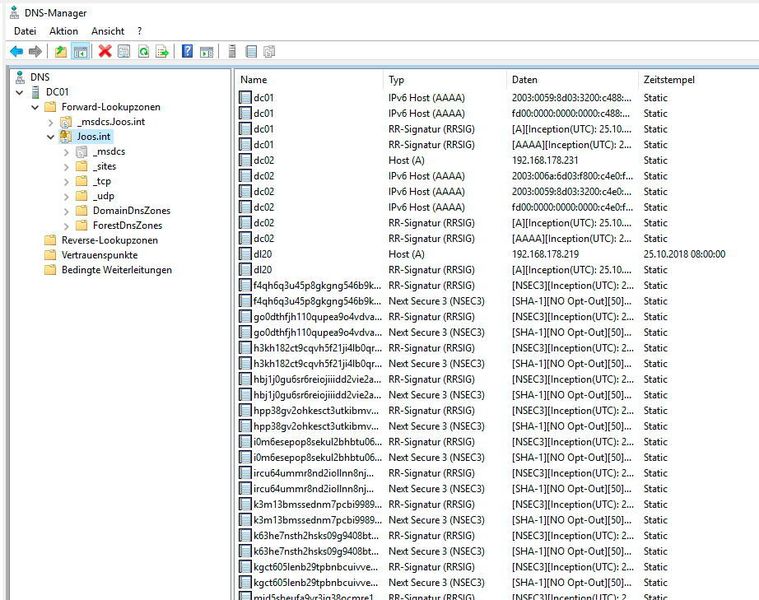Click the 192.168.178.219 data cell
759x600 pixels.
click(x=545, y=254)
